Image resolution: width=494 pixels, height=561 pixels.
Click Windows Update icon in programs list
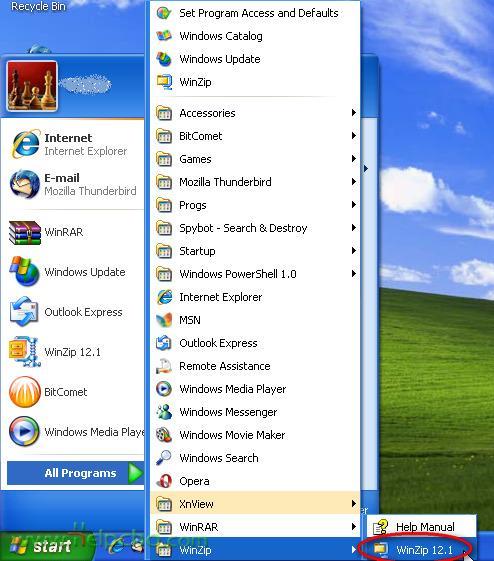point(164,59)
